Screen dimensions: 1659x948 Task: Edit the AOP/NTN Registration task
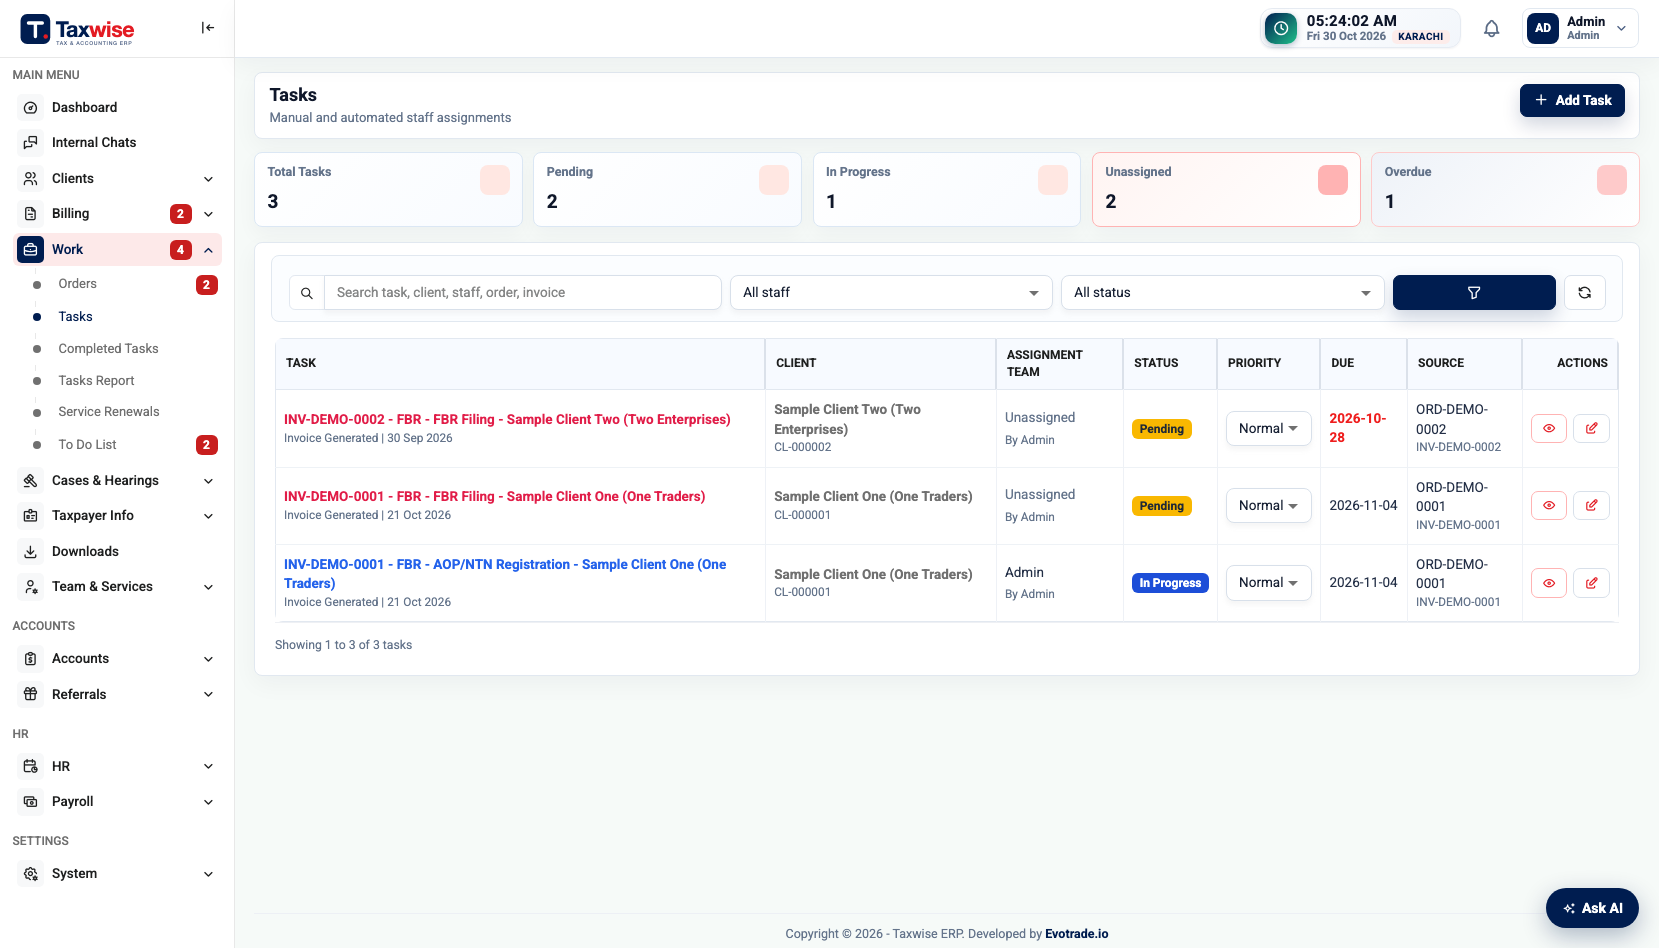coord(1591,583)
